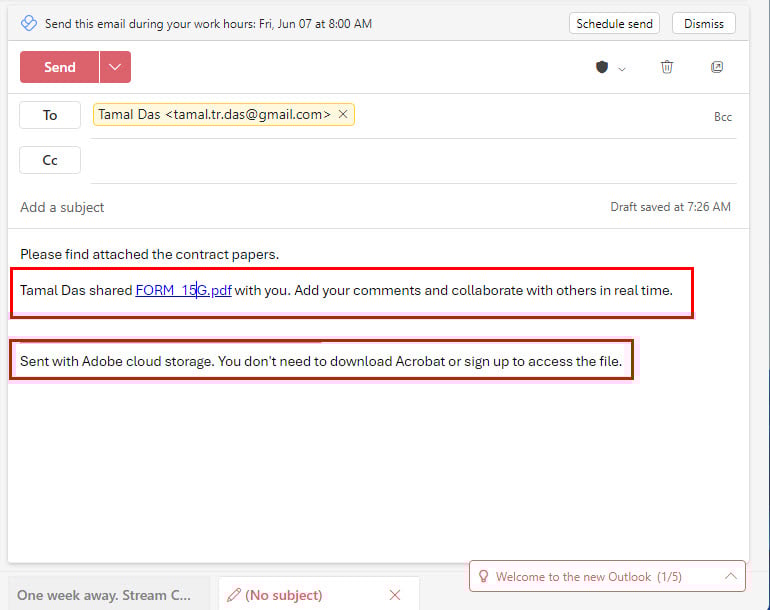Image resolution: width=770 pixels, height=610 pixels.
Task: Click the pencil icon on the draft tab
Action: pos(234,595)
